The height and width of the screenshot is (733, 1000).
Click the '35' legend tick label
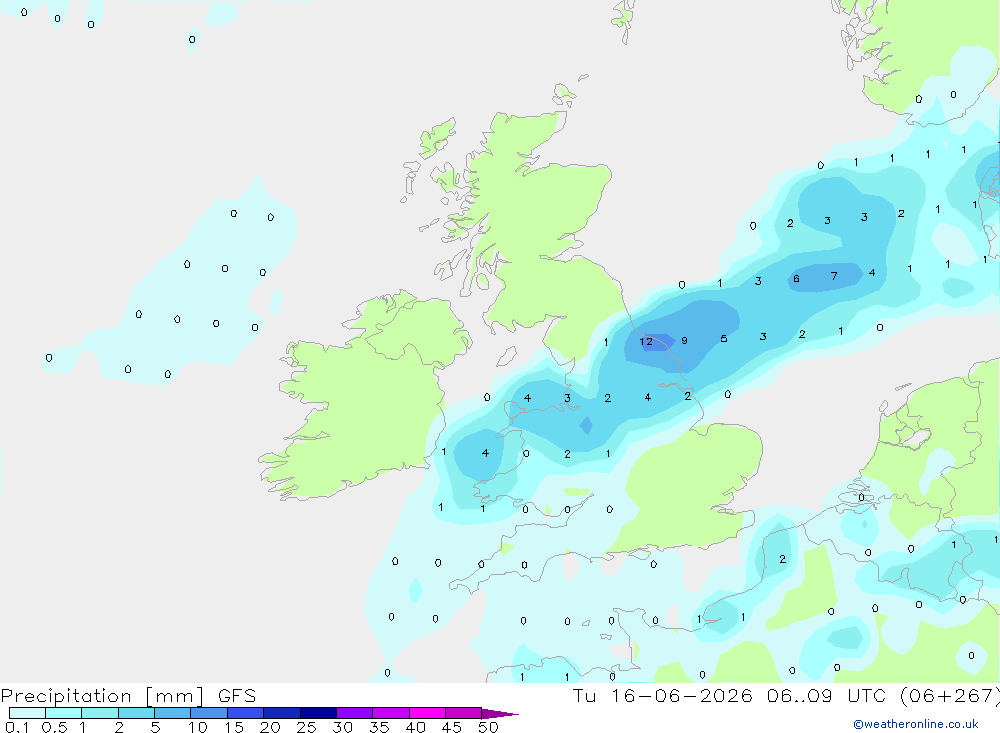coord(379,727)
